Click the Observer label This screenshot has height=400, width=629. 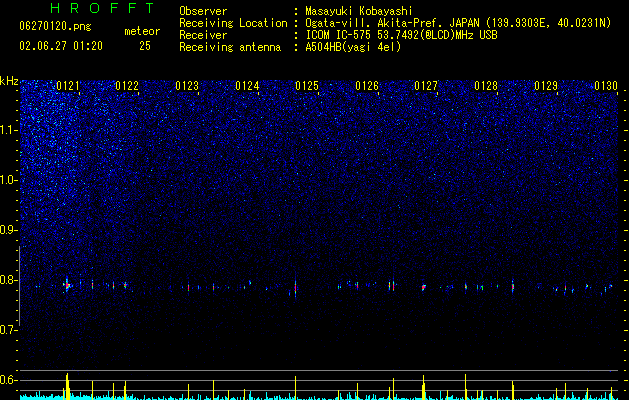point(203,11)
